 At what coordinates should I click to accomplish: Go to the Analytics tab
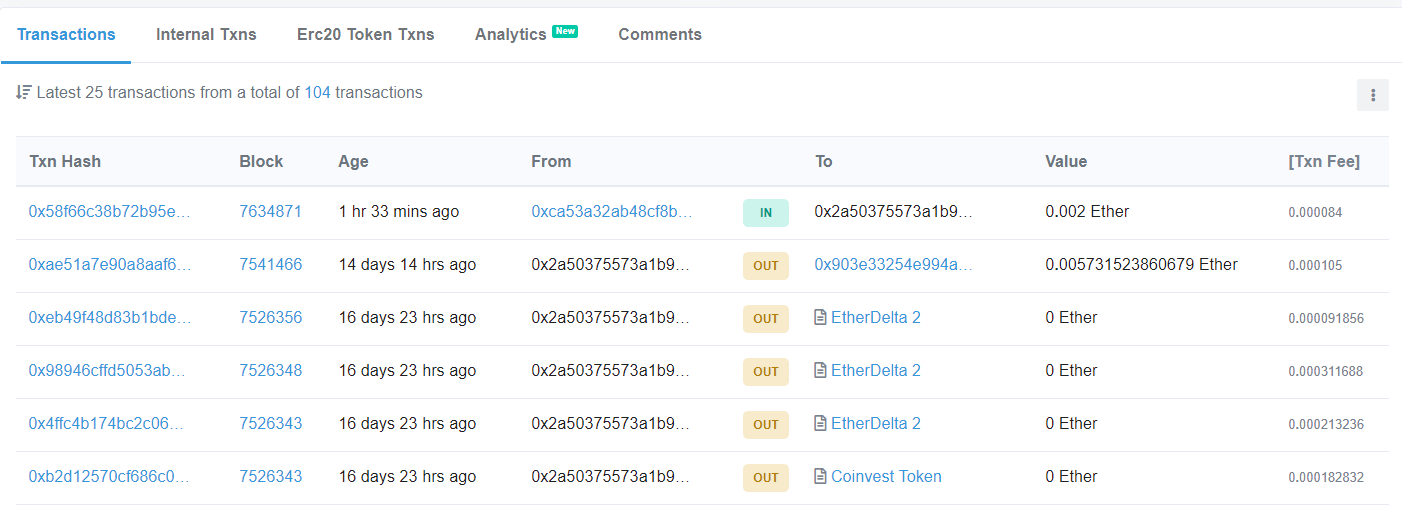(x=511, y=34)
